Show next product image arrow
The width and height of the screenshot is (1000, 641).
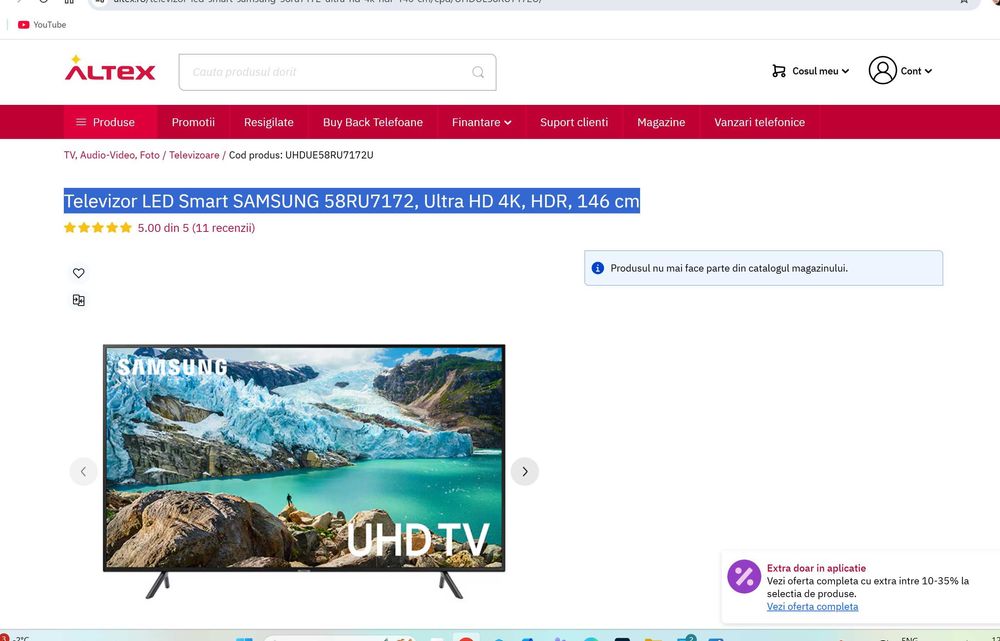pyautogui.click(x=524, y=471)
